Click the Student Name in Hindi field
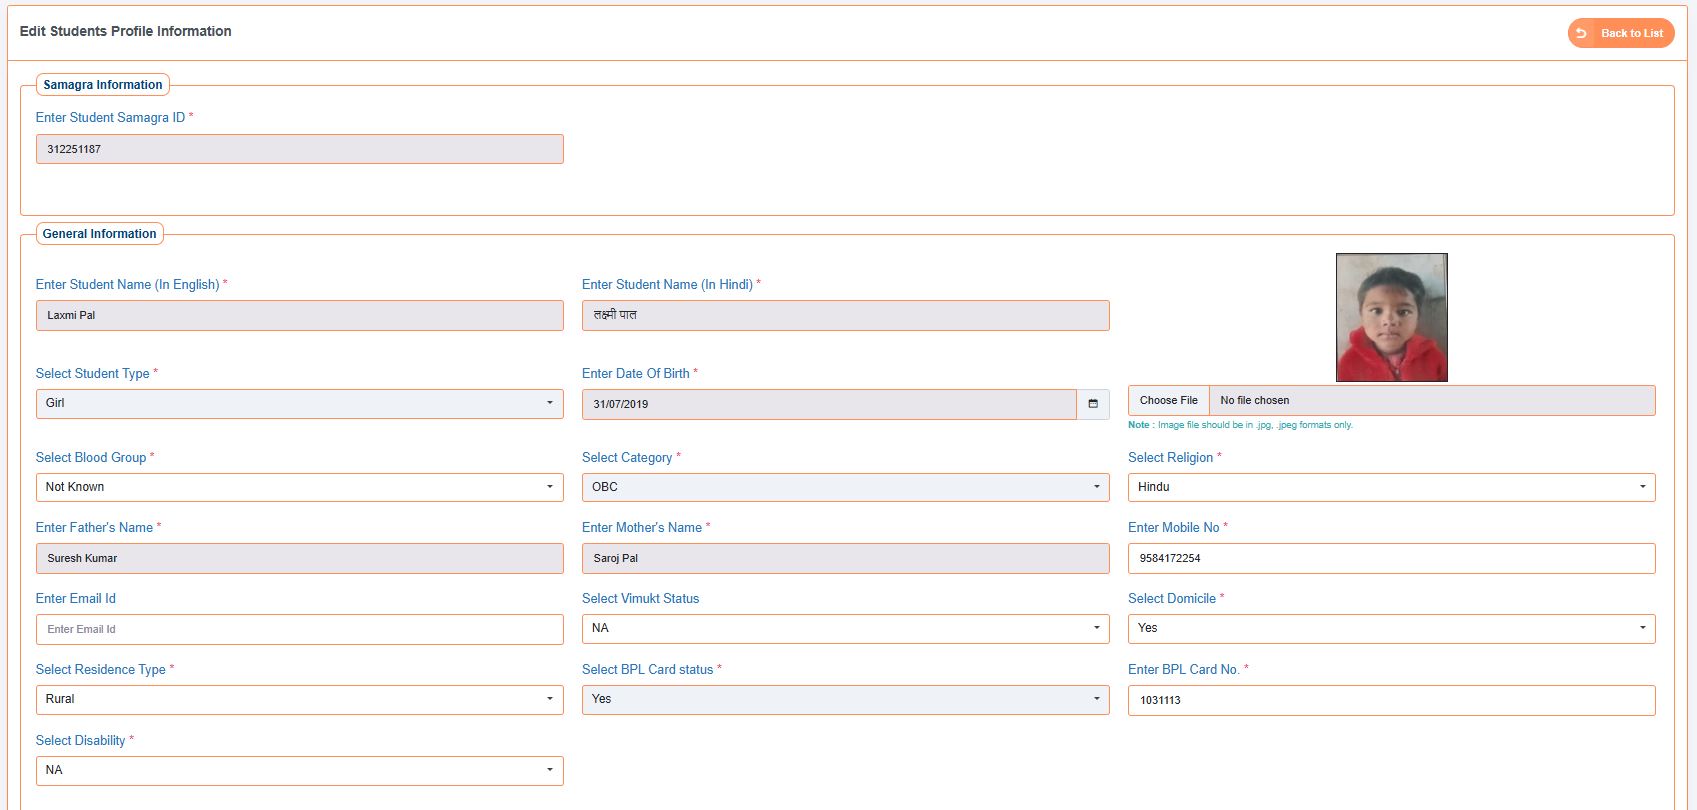The height and width of the screenshot is (810, 1697). [845, 315]
